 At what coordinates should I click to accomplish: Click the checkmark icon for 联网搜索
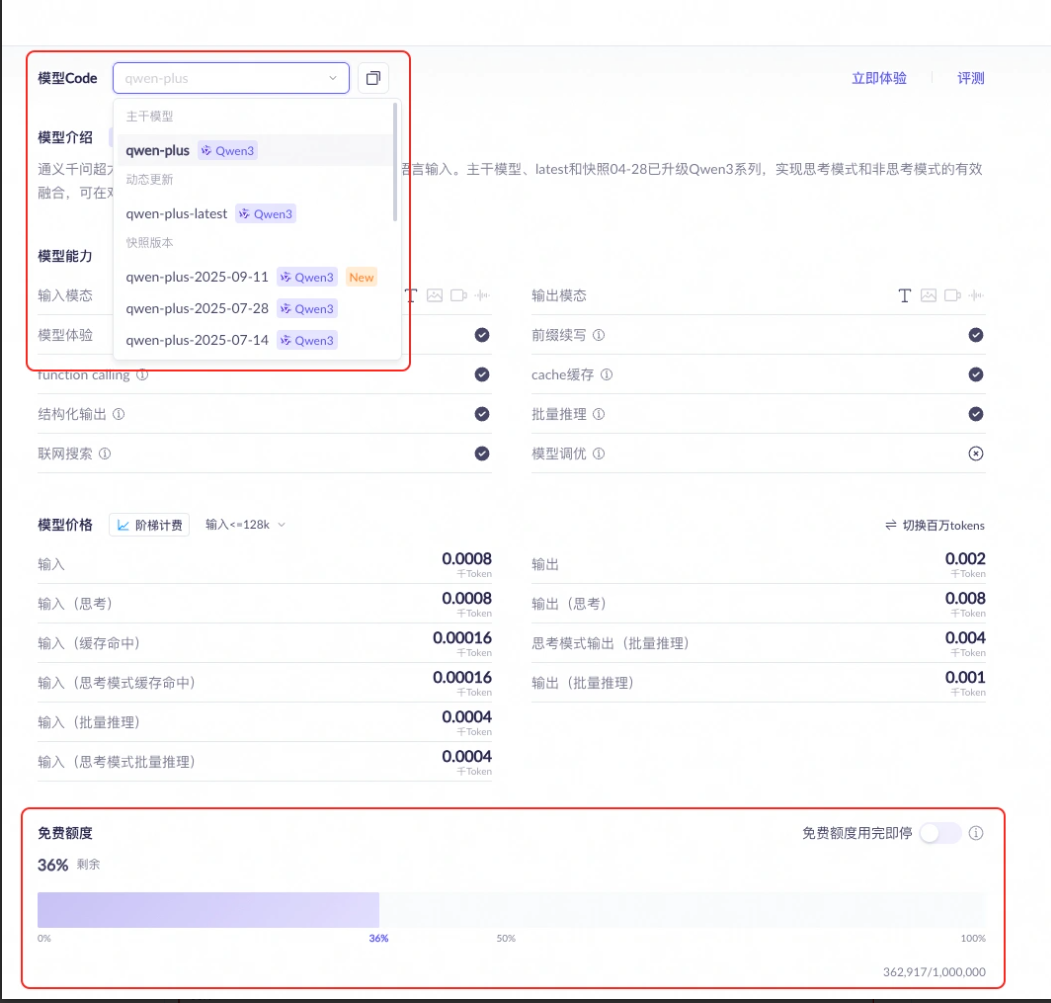[482, 453]
